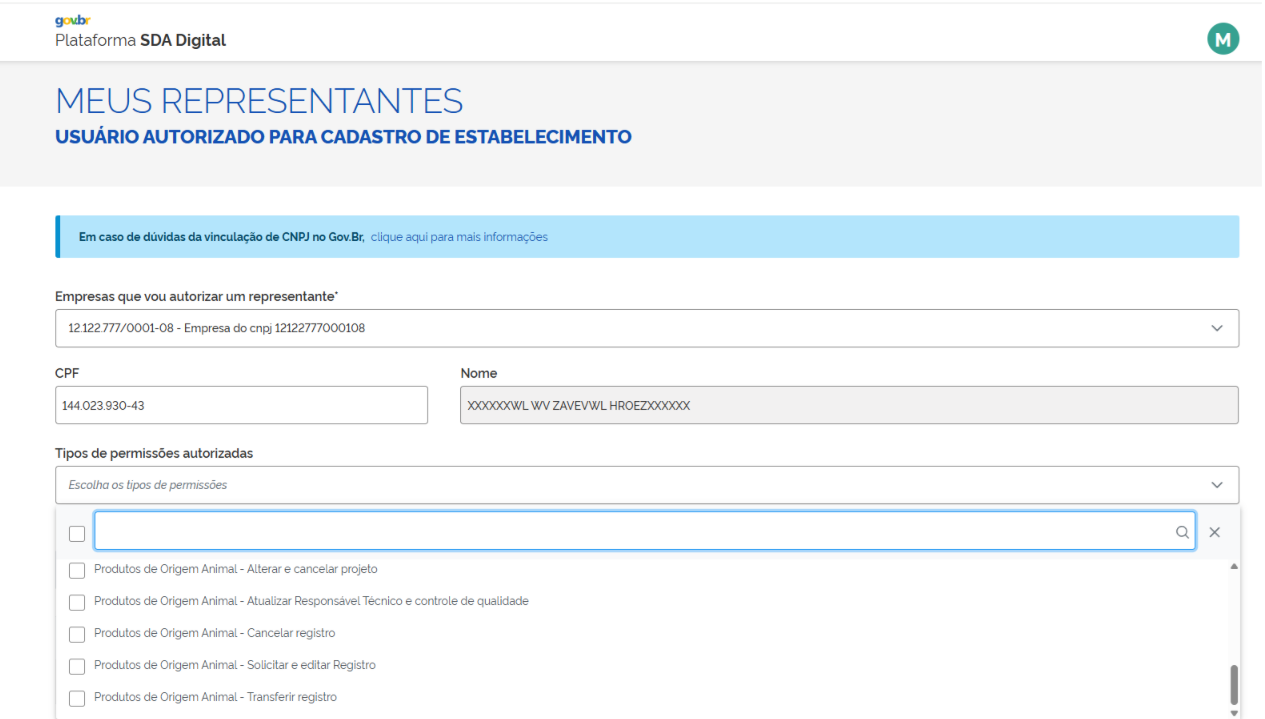Click the Plataforma SDA Digital title
Screen dimensions: 1265x719
[x=140, y=41]
